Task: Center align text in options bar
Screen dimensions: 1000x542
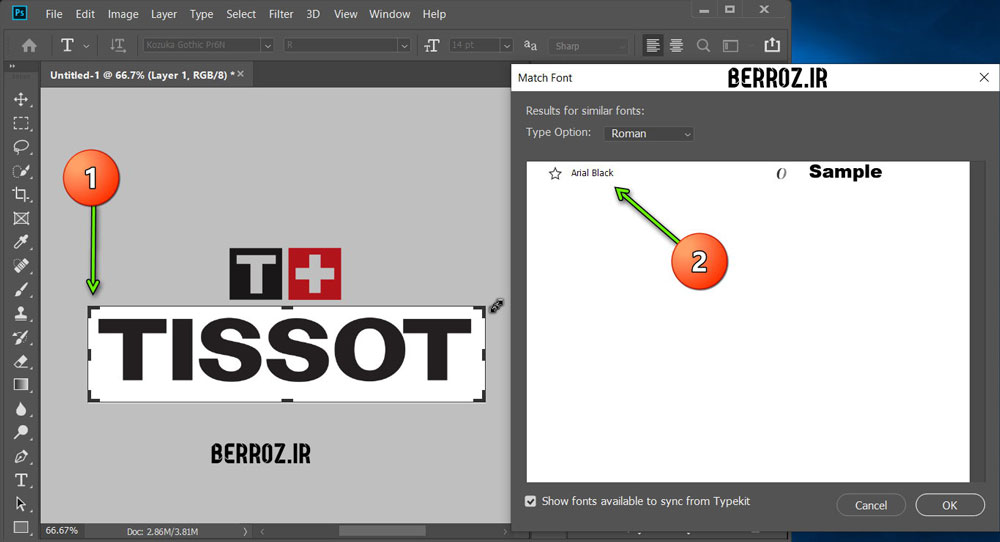Action: 676,45
